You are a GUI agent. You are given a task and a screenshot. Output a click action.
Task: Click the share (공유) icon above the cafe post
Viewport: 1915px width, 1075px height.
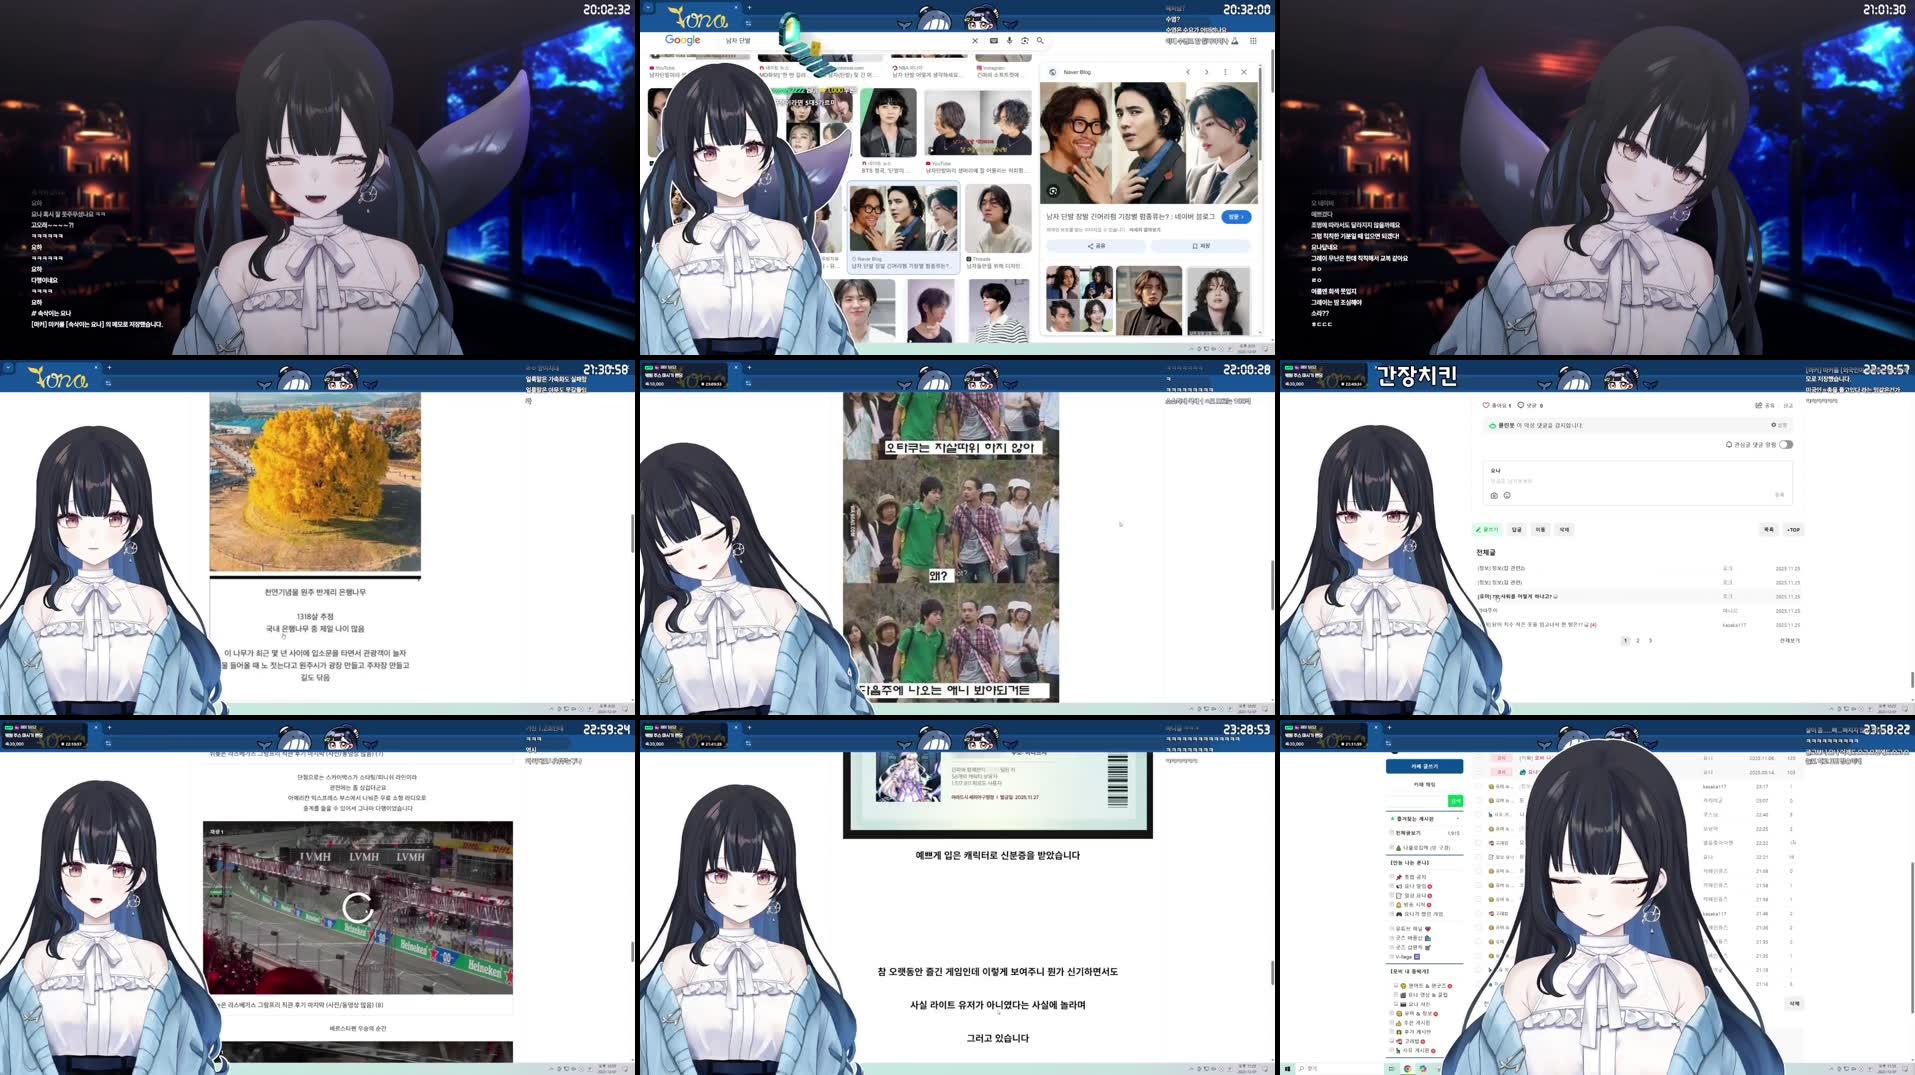click(x=1758, y=405)
